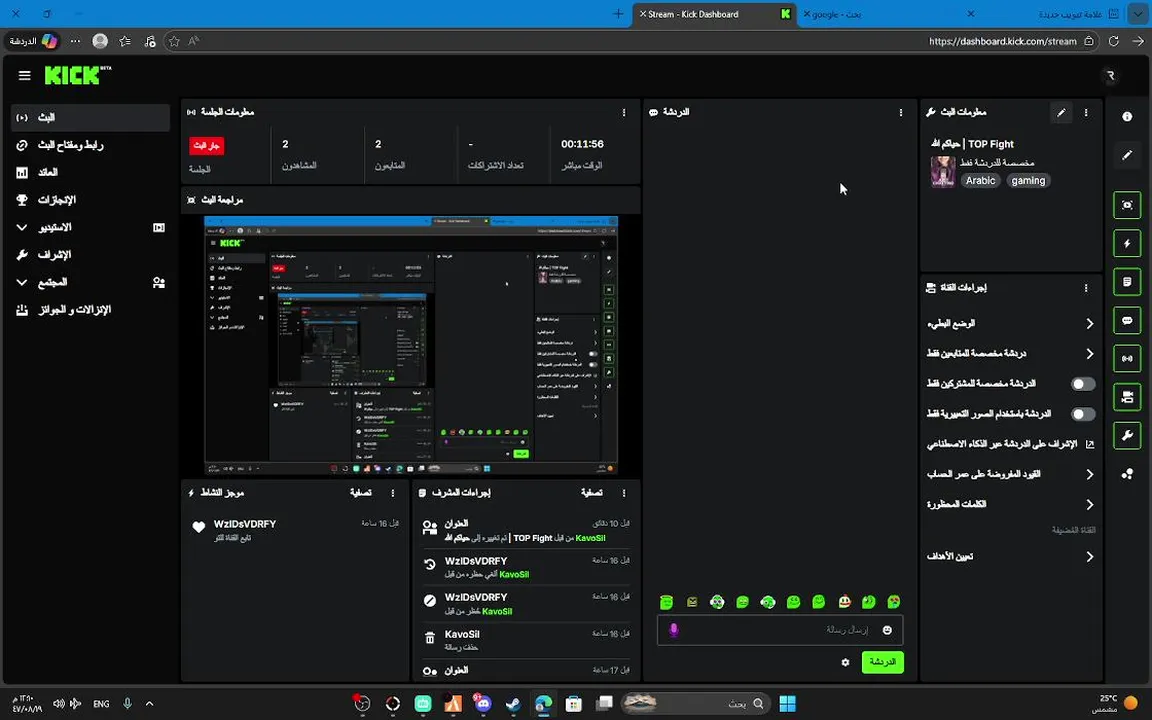Toggle the broadcast signal widget sidebar icon
This screenshot has width=1152, height=720.
click(x=1126, y=359)
